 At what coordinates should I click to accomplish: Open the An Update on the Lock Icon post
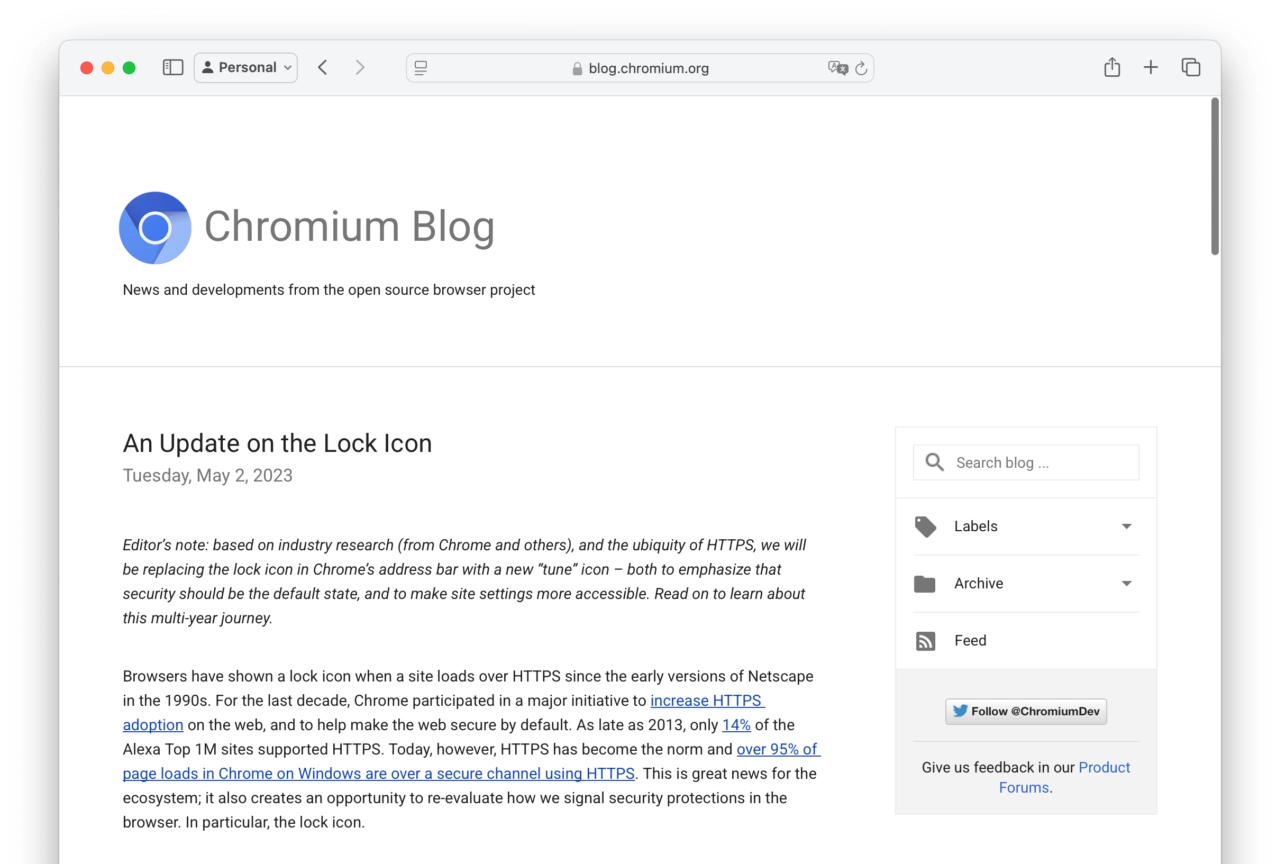[x=277, y=443]
